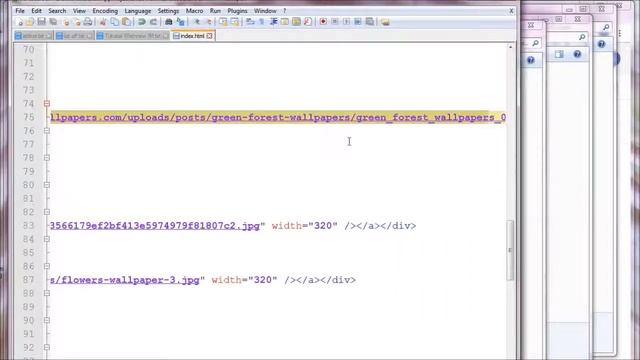The image size is (640, 360).
Task: Close the index.html tab via its X
Action: (x=209, y=36)
